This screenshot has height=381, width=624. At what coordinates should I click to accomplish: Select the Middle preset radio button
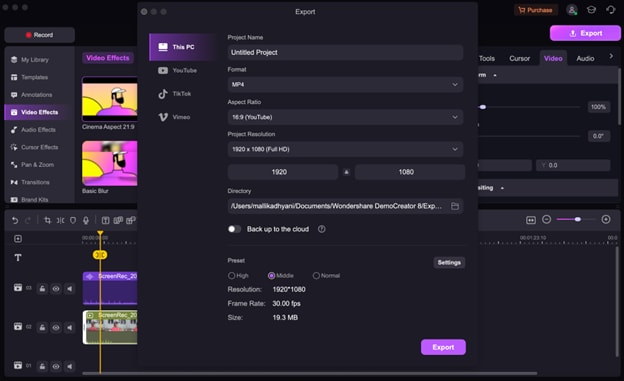(x=271, y=275)
